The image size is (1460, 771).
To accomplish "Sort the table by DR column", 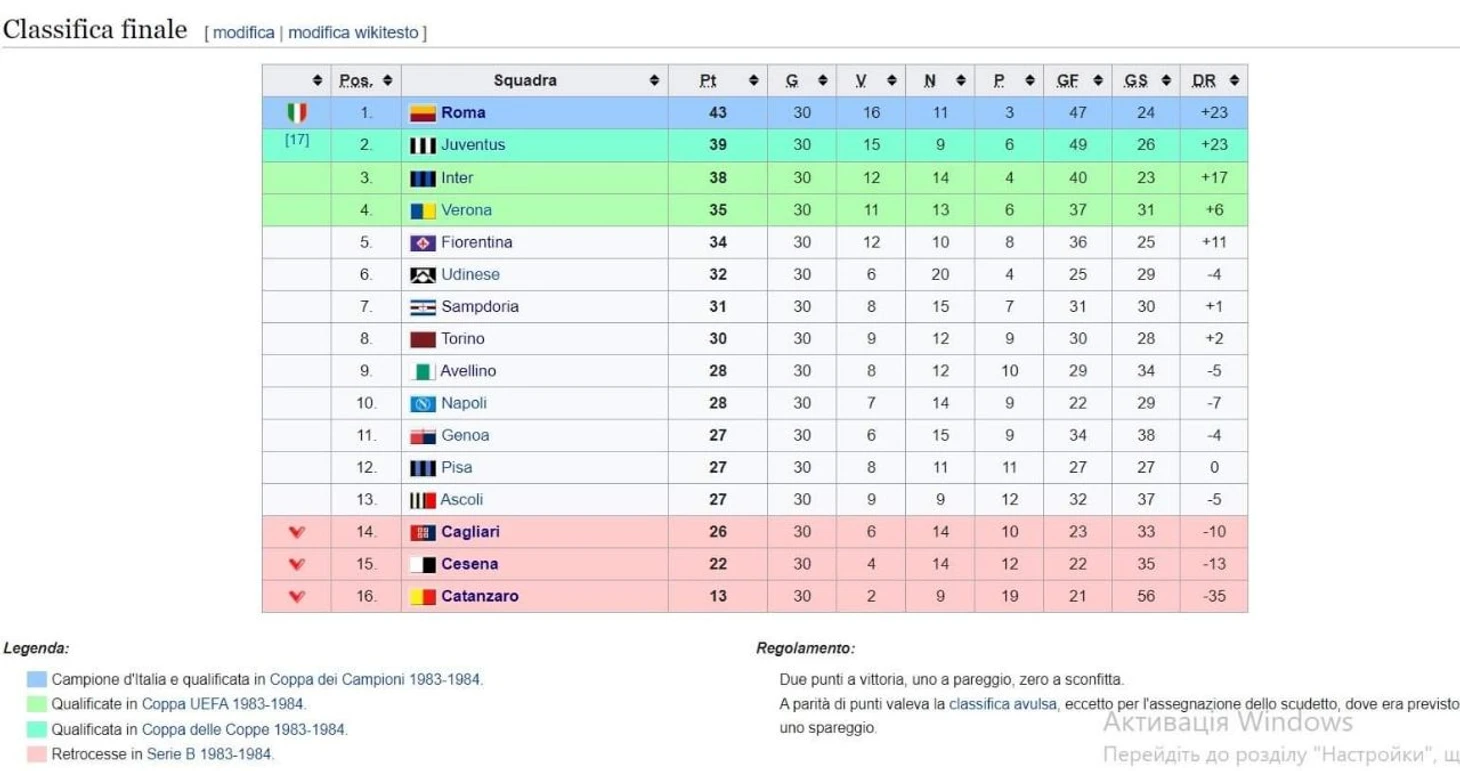I will (1234, 81).
